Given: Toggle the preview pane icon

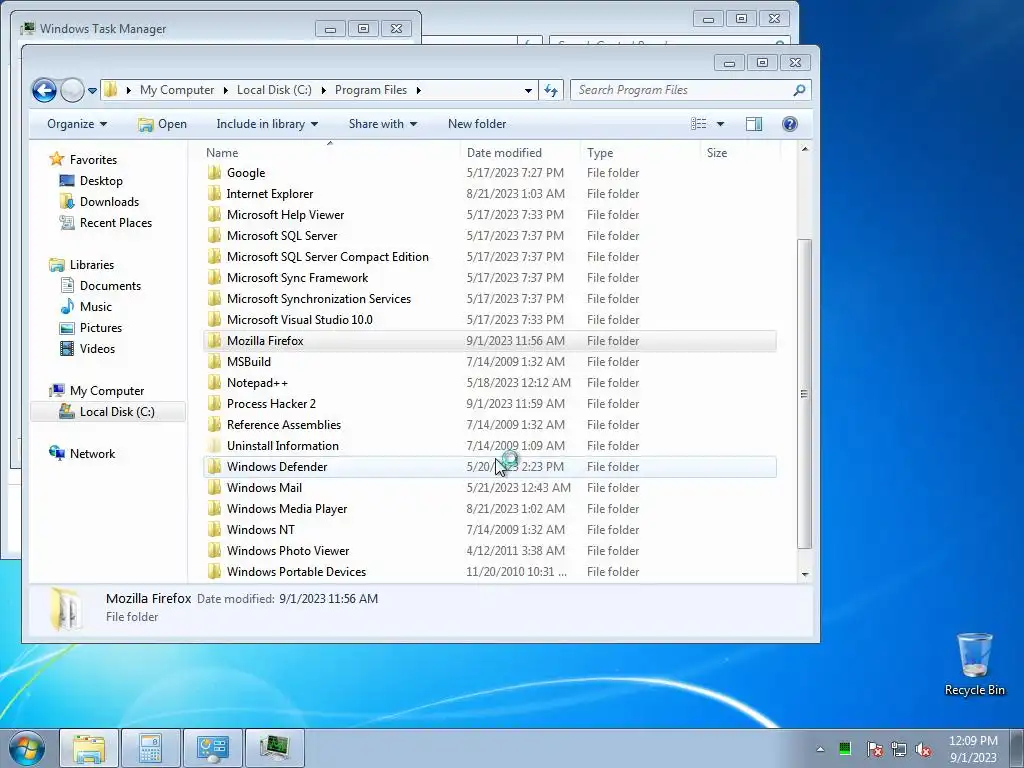Looking at the screenshot, I should [x=754, y=124].
